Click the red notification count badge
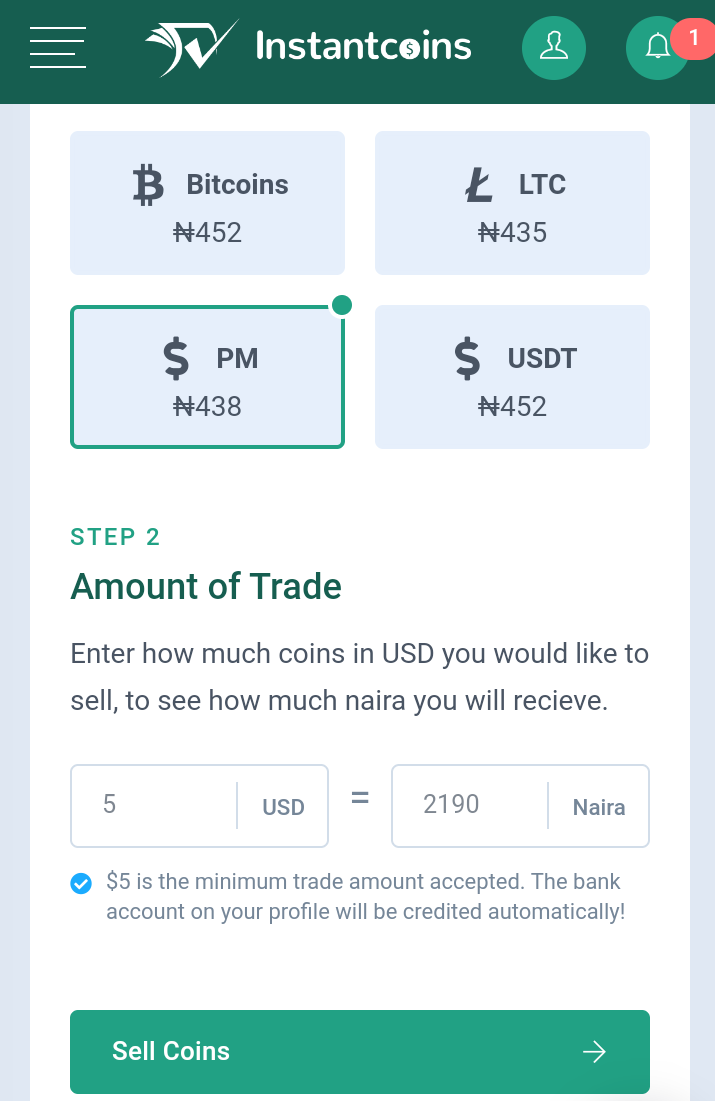Screen dimensions: 715x1101 pos(694,37)
